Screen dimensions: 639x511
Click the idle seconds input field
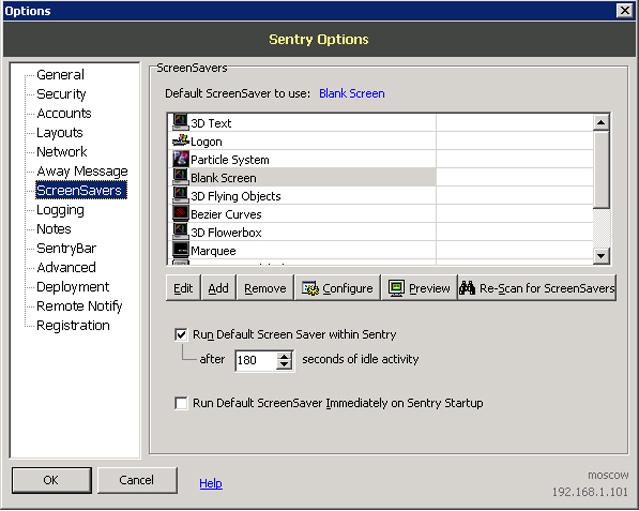[255, 360]
